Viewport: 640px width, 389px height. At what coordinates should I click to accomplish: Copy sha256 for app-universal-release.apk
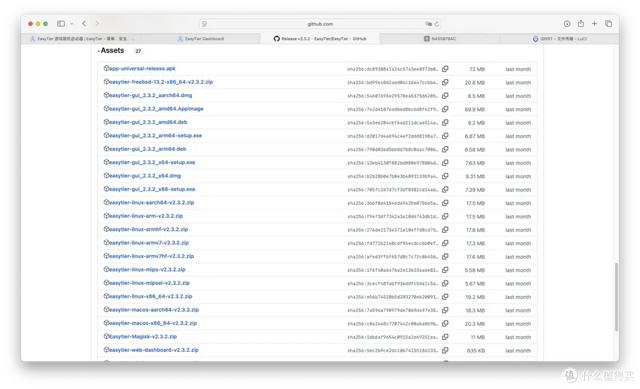445,69
